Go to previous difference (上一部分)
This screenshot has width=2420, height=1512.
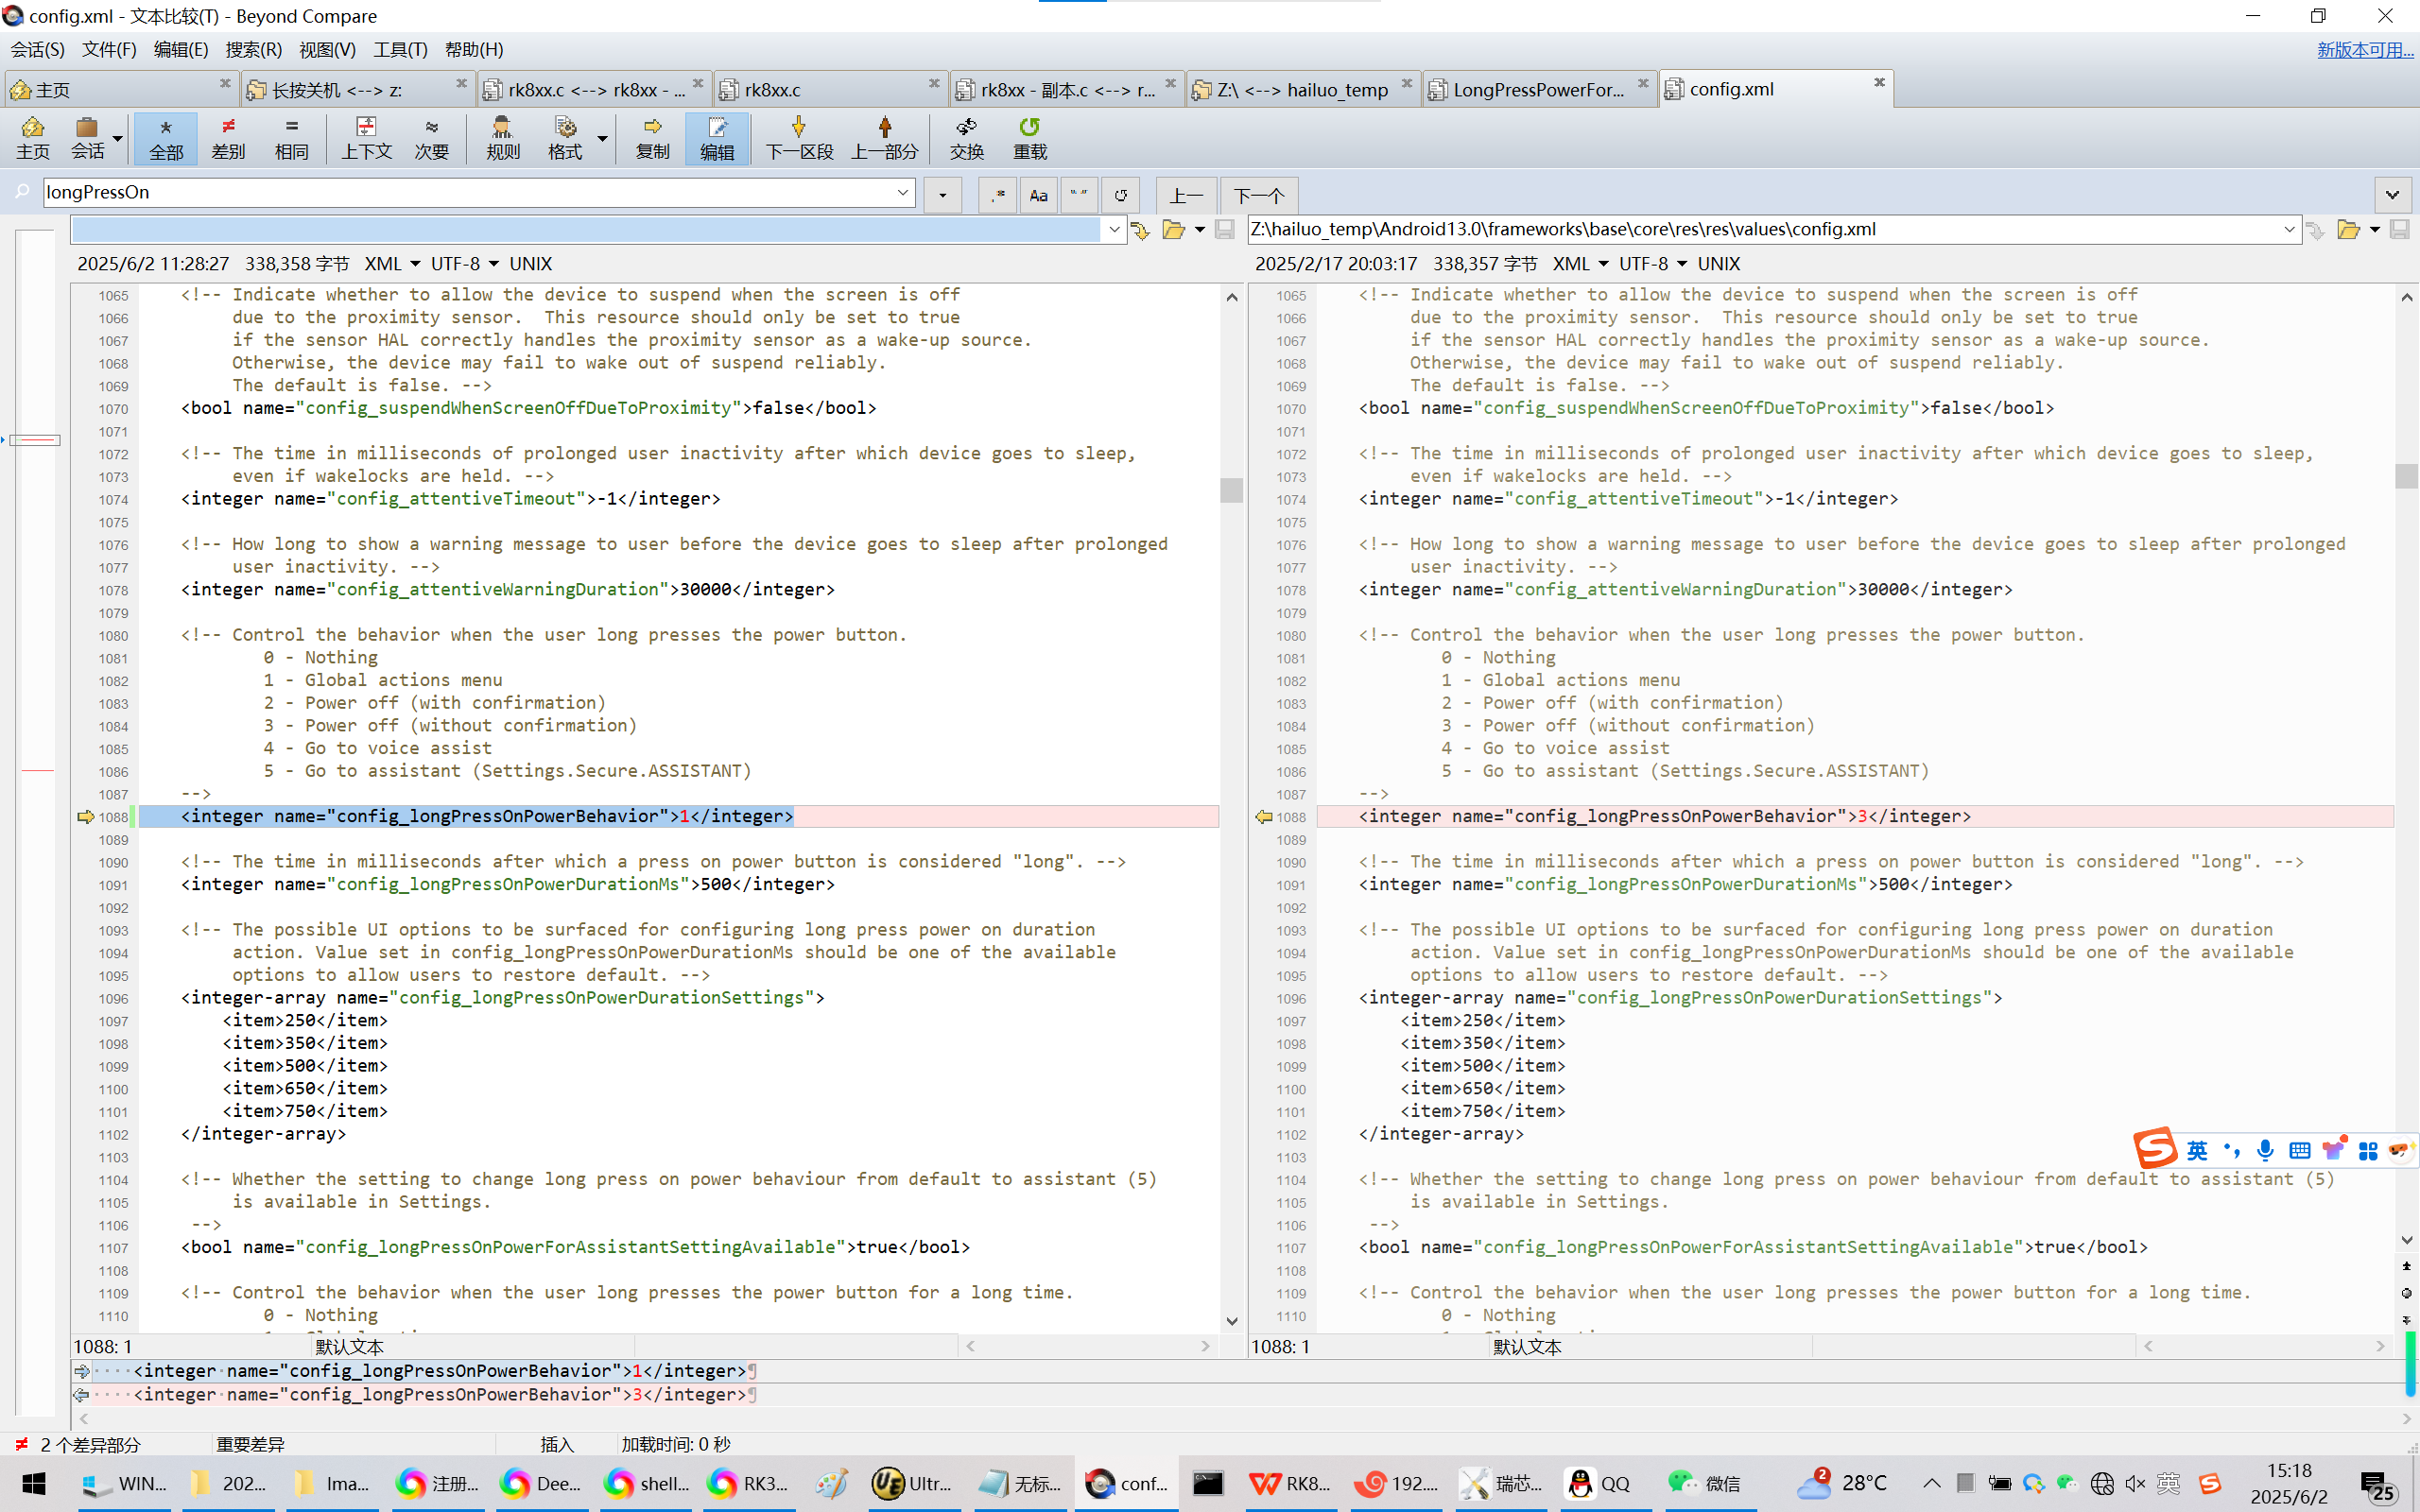(x=884, y=137)
